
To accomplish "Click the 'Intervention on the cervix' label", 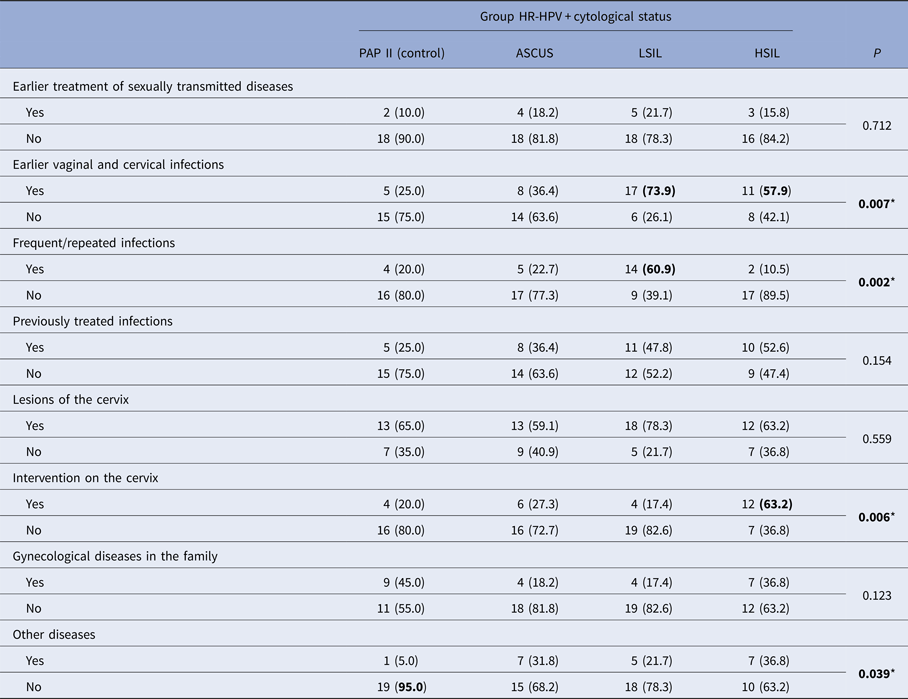I will pyautogui.click(x=85, y=478).
